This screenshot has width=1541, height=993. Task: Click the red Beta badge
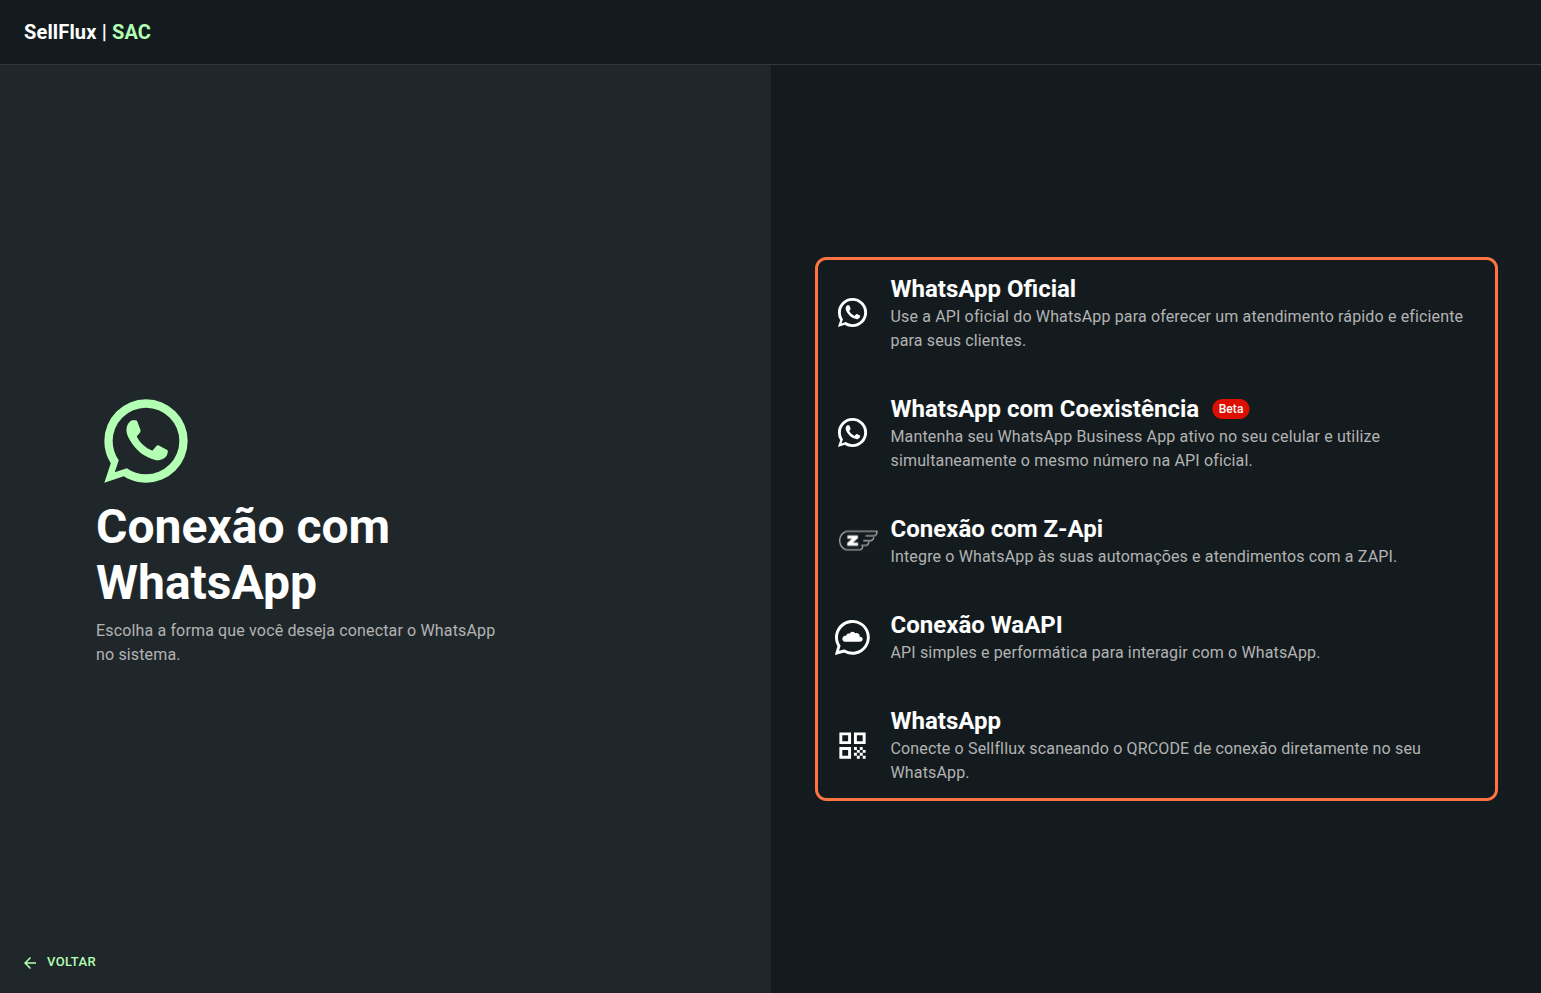(x=1230, y=409)
